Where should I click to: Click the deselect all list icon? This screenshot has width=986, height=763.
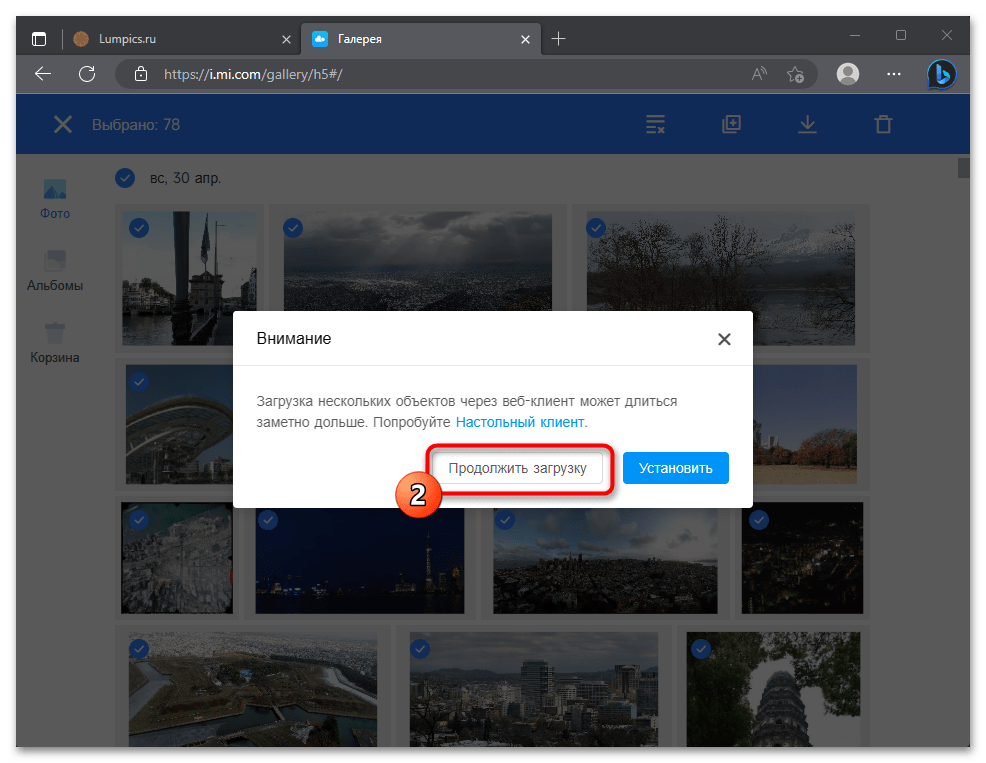[x=655, y=125]
